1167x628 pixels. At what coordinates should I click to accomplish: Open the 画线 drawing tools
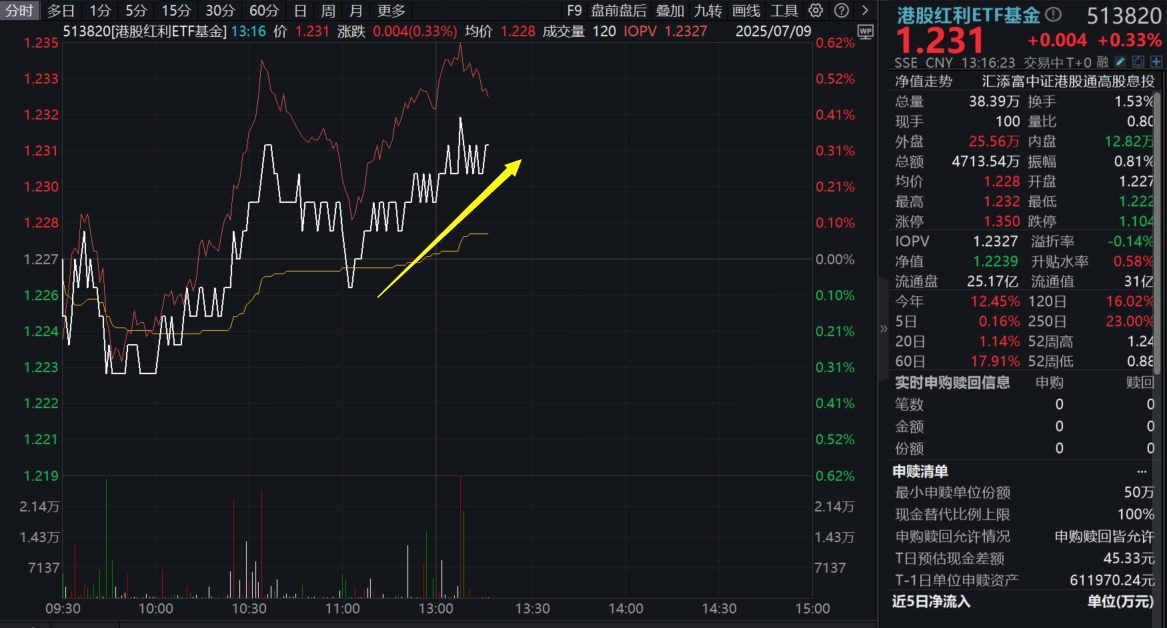tap(746, 11)
